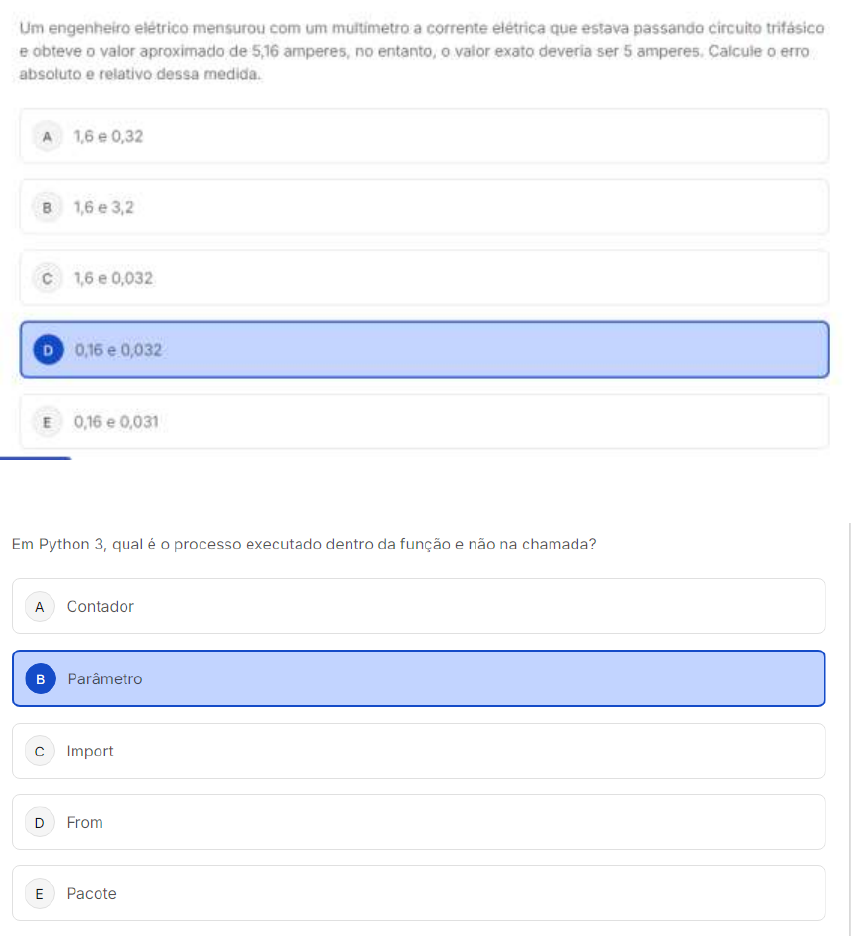Choose letter A circle for Contador

(x=40, y=606)
